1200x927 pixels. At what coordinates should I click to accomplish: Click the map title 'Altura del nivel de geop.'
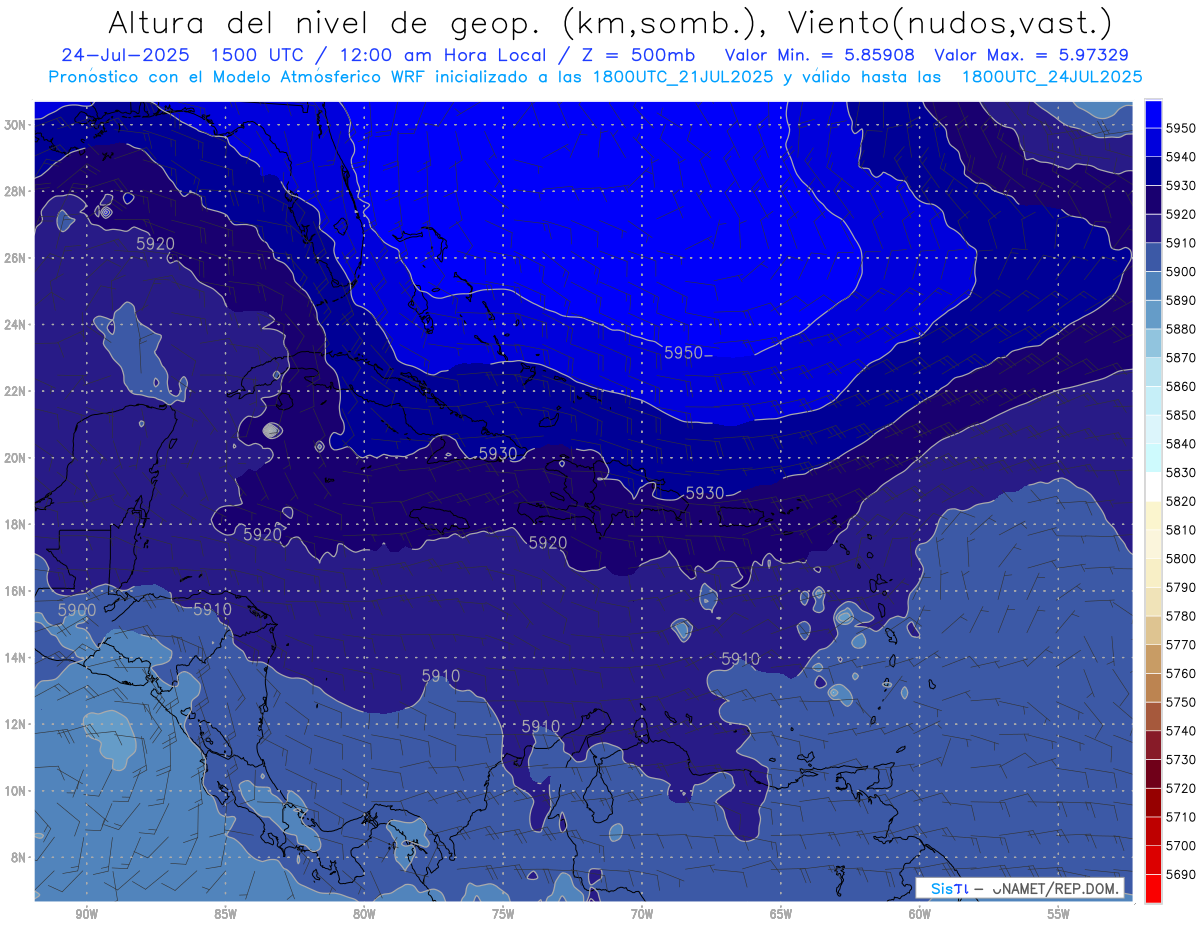325,22
